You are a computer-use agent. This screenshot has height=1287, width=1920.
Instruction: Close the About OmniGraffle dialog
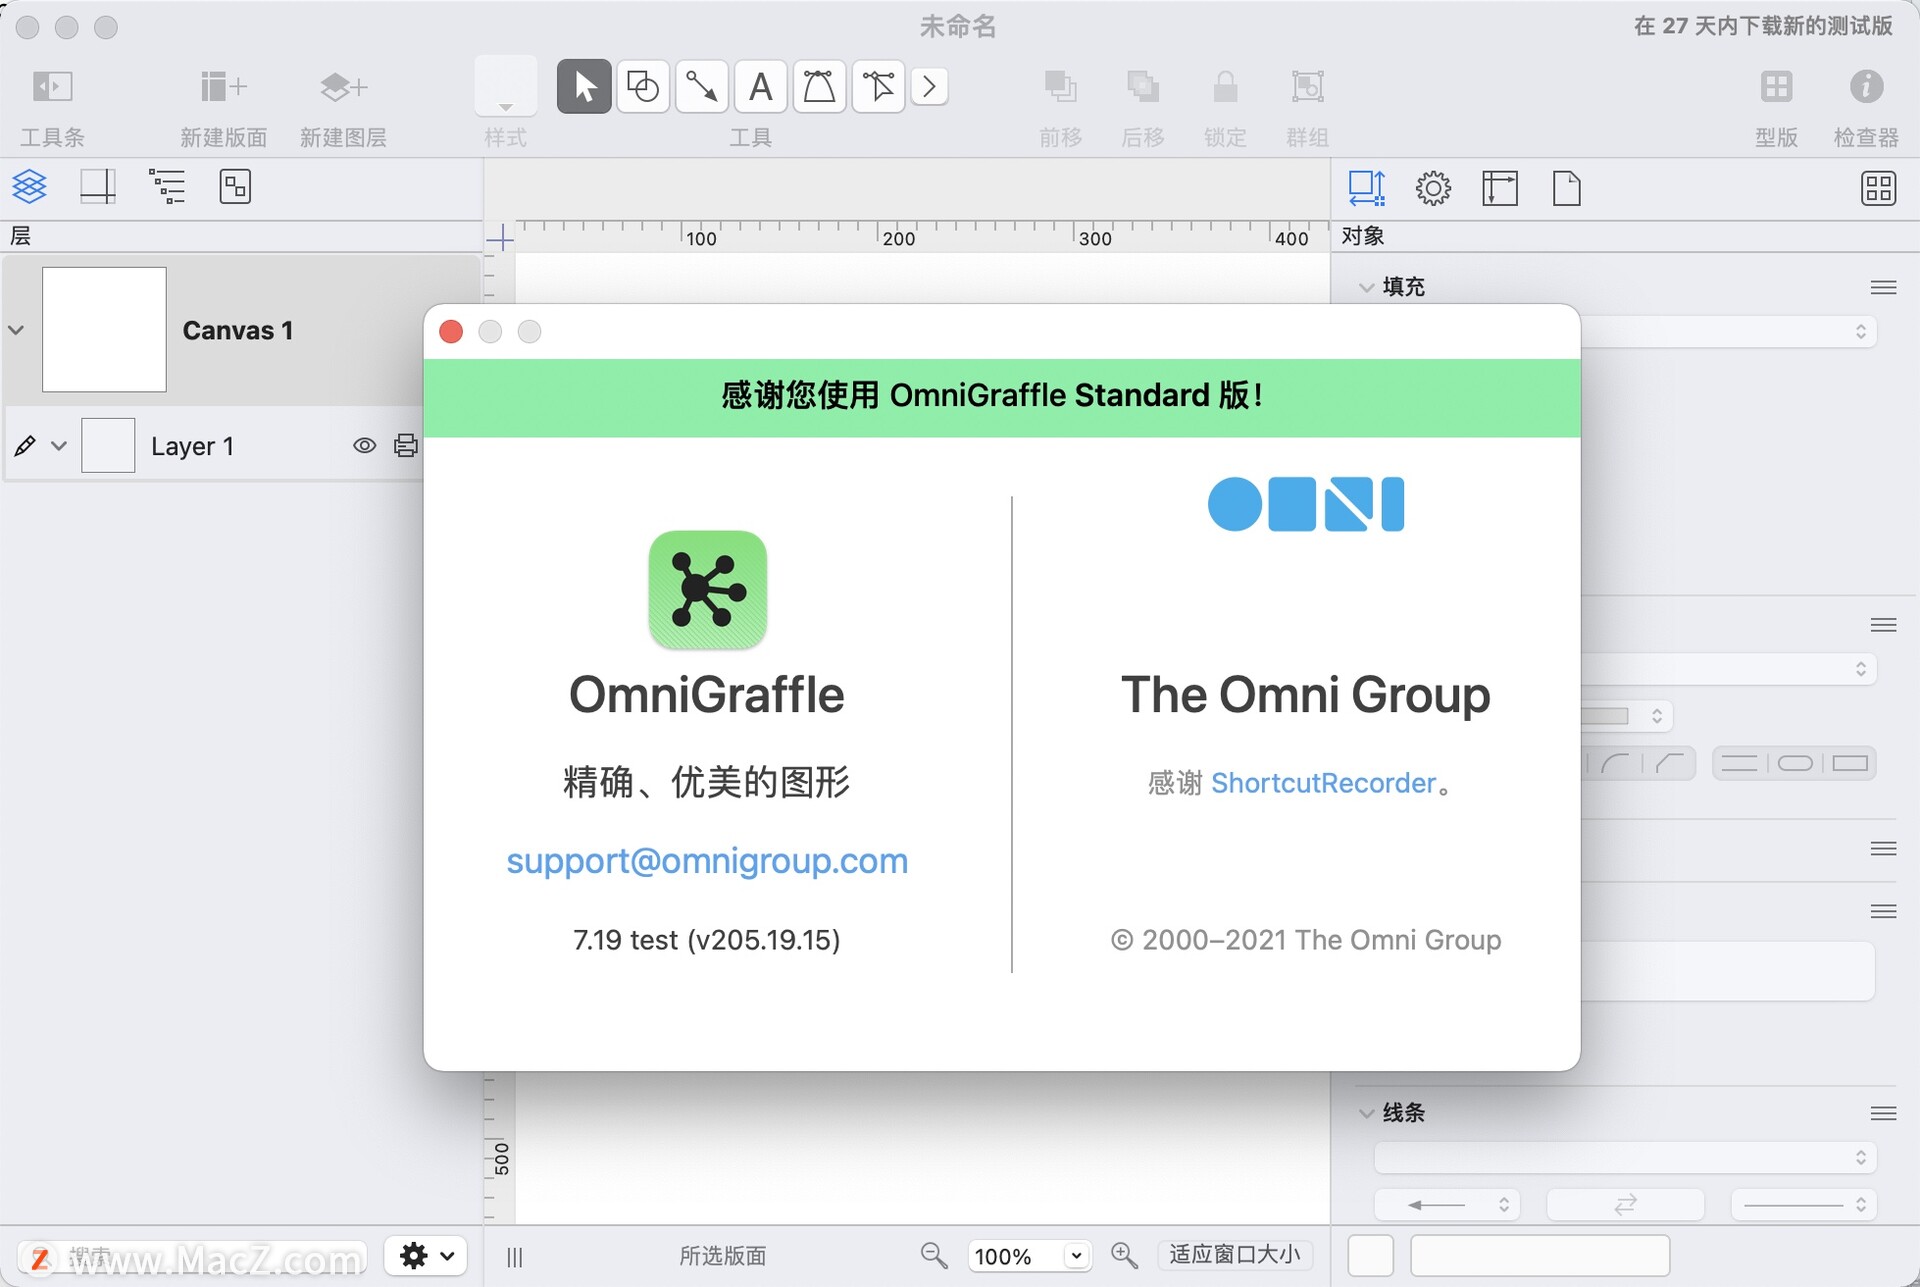pos(451,332)
